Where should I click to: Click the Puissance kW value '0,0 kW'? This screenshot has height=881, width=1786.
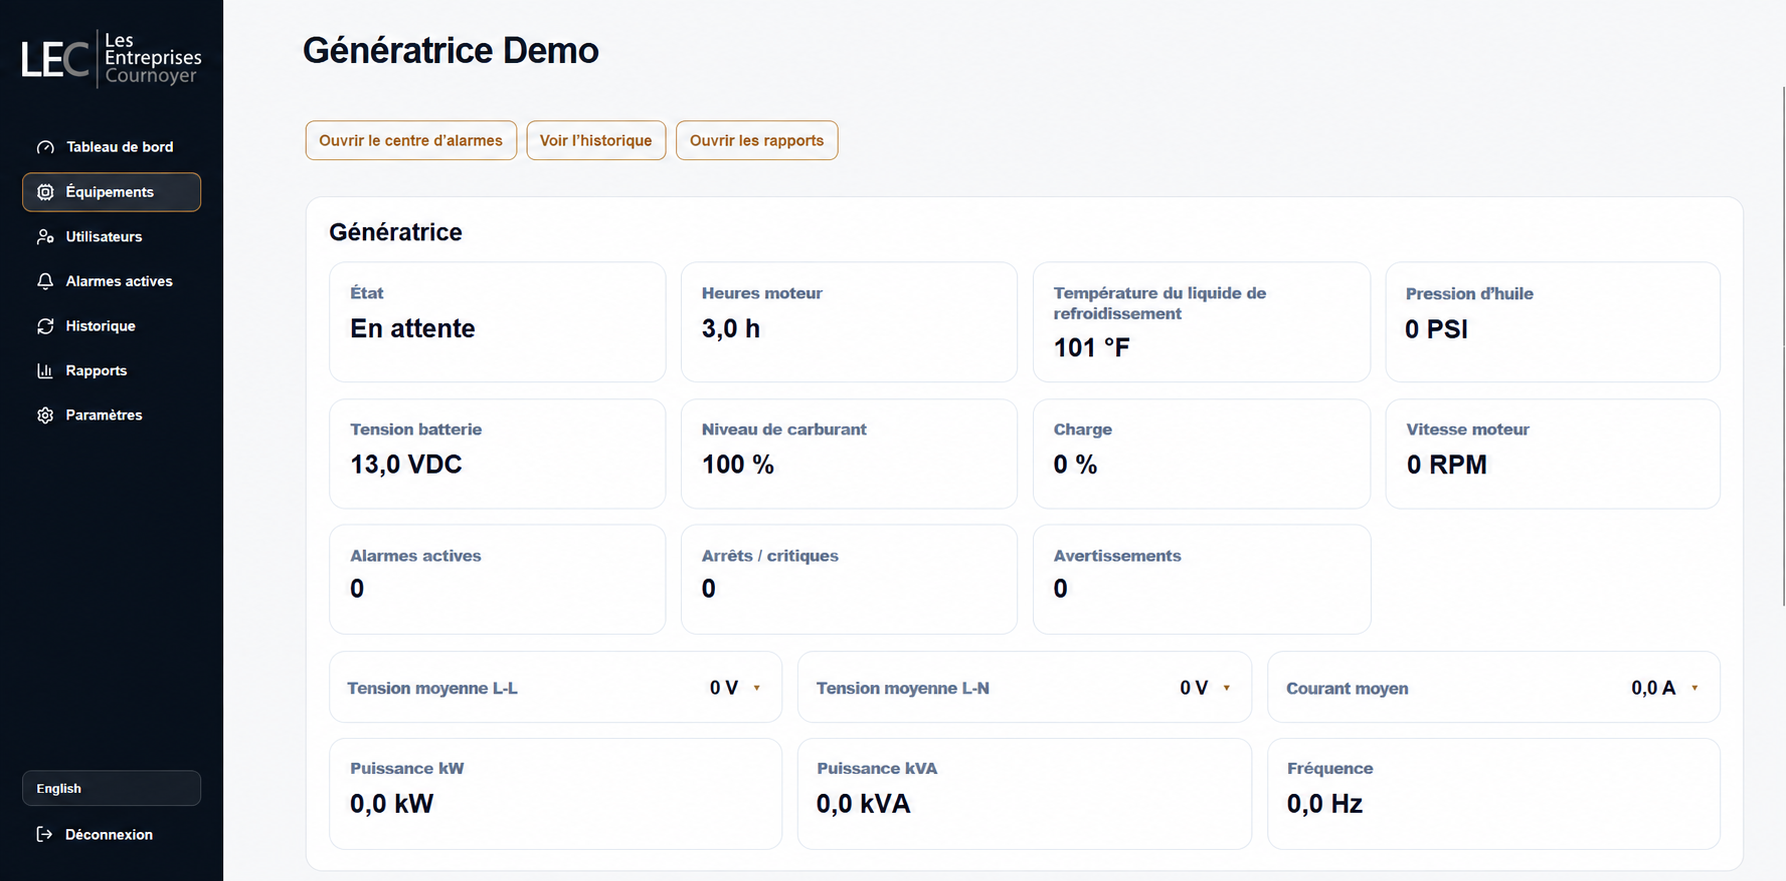point(392,804)
